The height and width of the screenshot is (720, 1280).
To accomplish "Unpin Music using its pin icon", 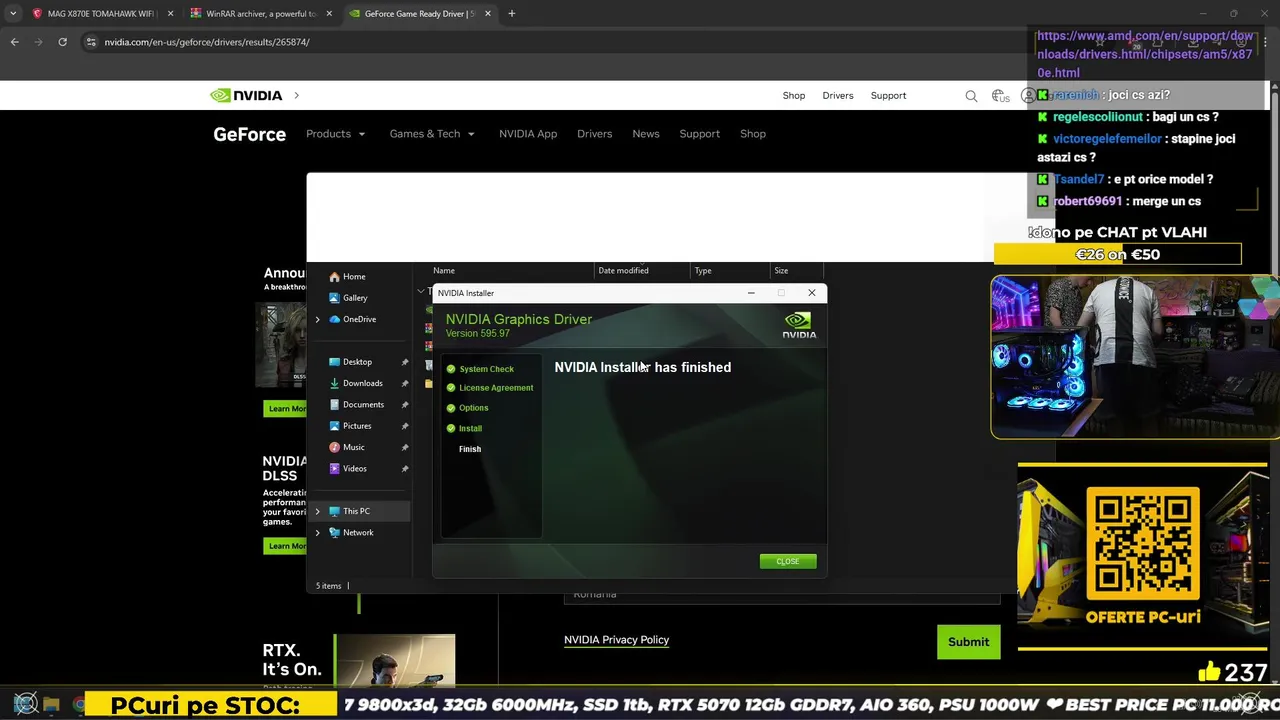I will pos(404,447).
